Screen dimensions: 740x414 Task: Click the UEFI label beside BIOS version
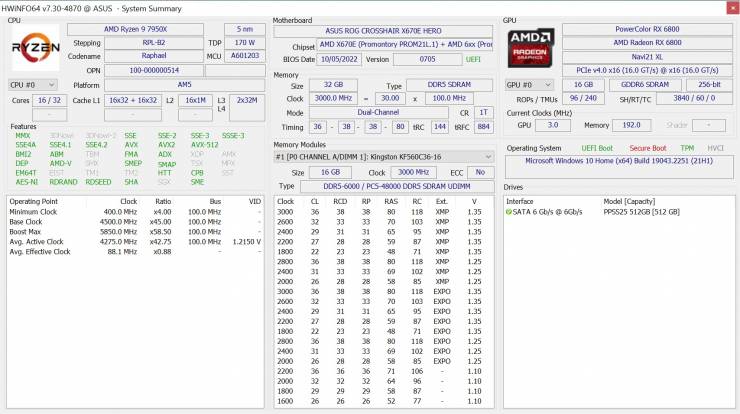473,59
